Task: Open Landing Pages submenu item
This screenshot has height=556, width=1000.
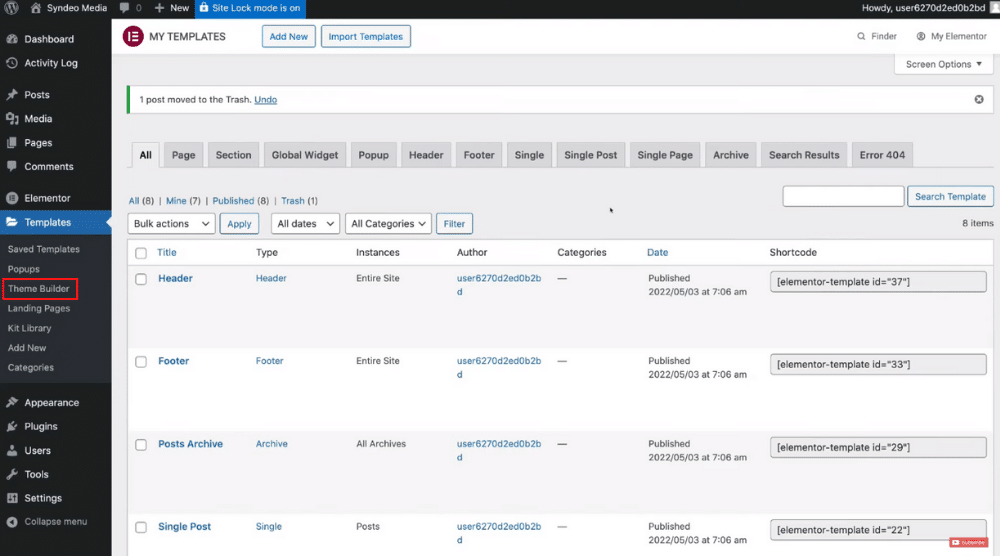Action: pos(39,309)
